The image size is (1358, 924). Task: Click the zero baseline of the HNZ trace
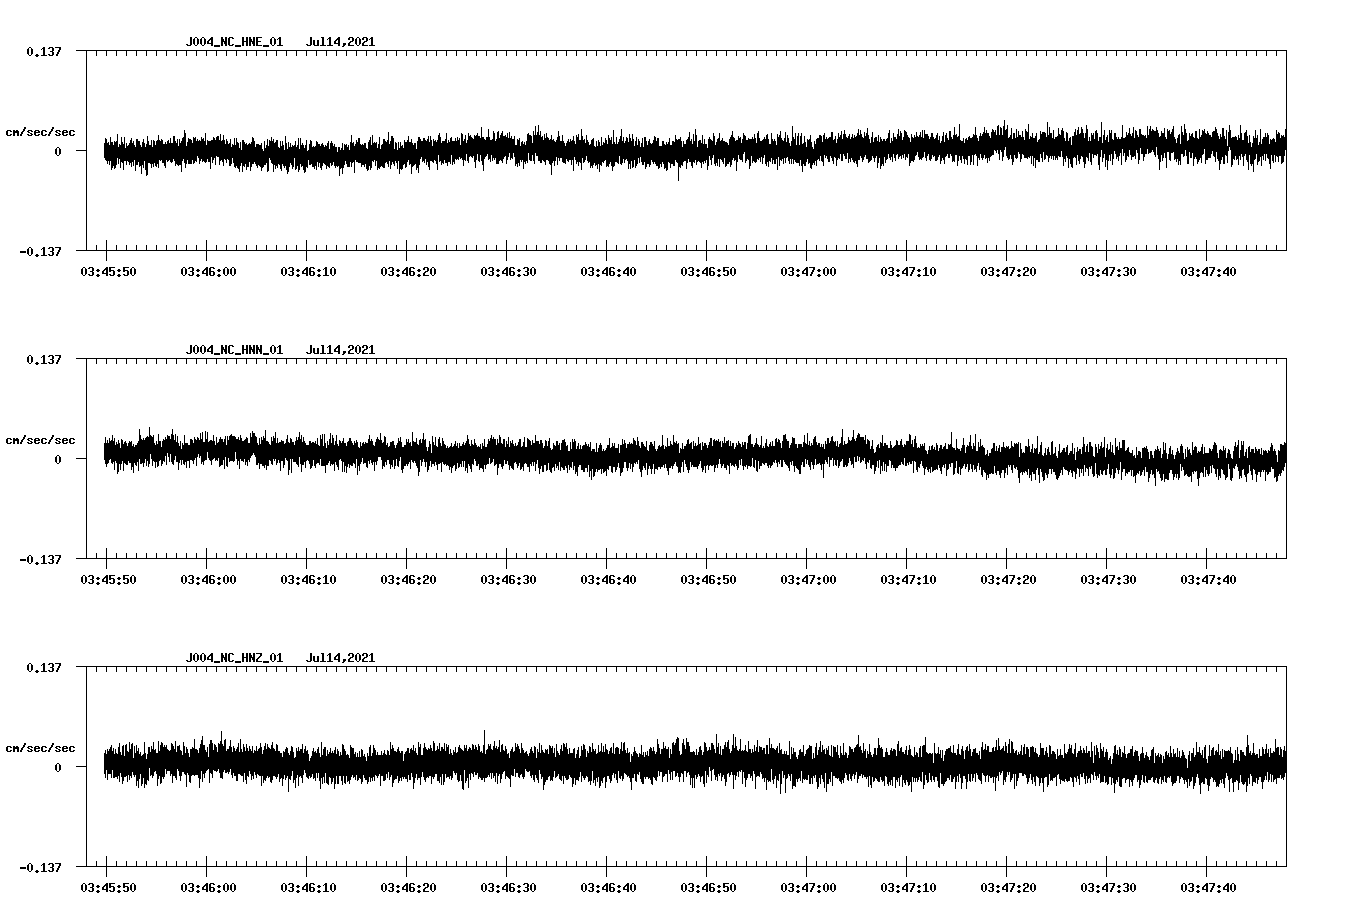(690, 767)
